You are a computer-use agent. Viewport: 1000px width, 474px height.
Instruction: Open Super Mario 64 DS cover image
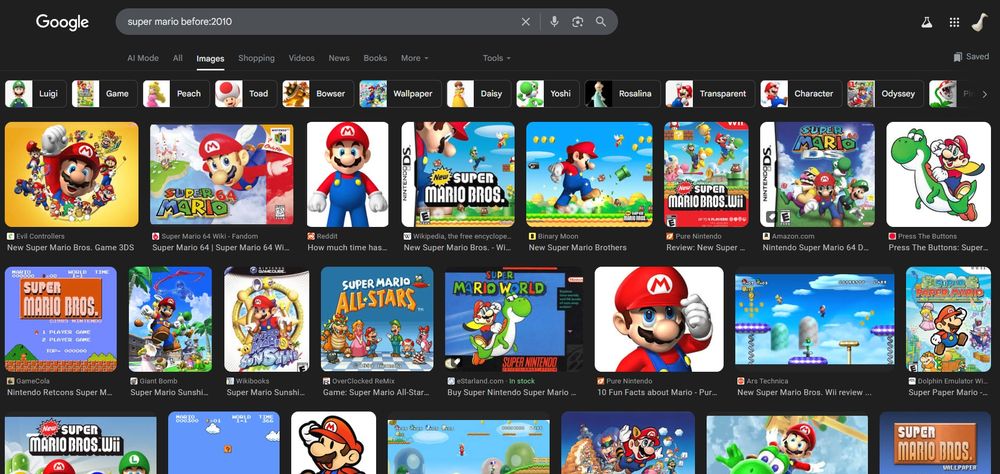(x=818, y=174)
